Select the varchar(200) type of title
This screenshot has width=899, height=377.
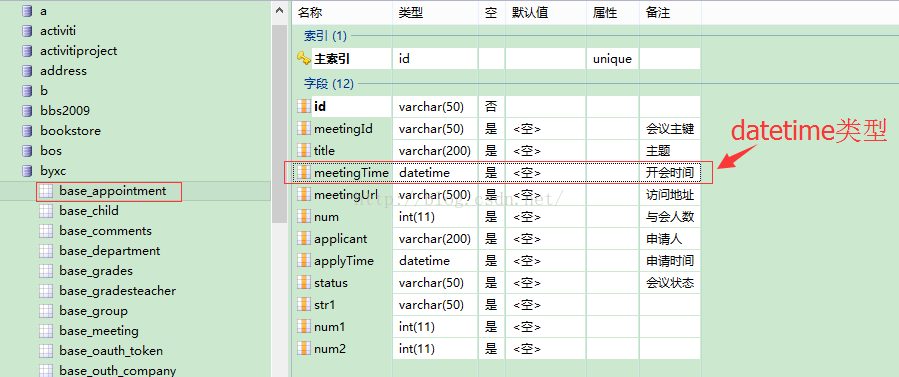[435, 151]
